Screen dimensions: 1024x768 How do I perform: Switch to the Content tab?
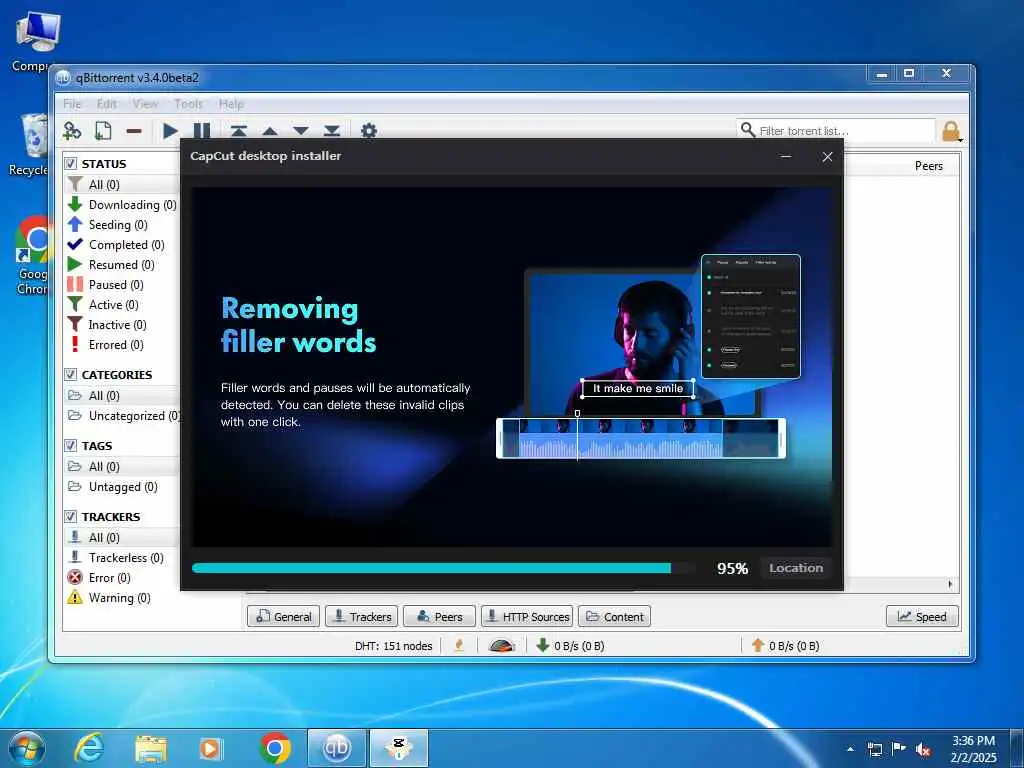coord(615,616)
